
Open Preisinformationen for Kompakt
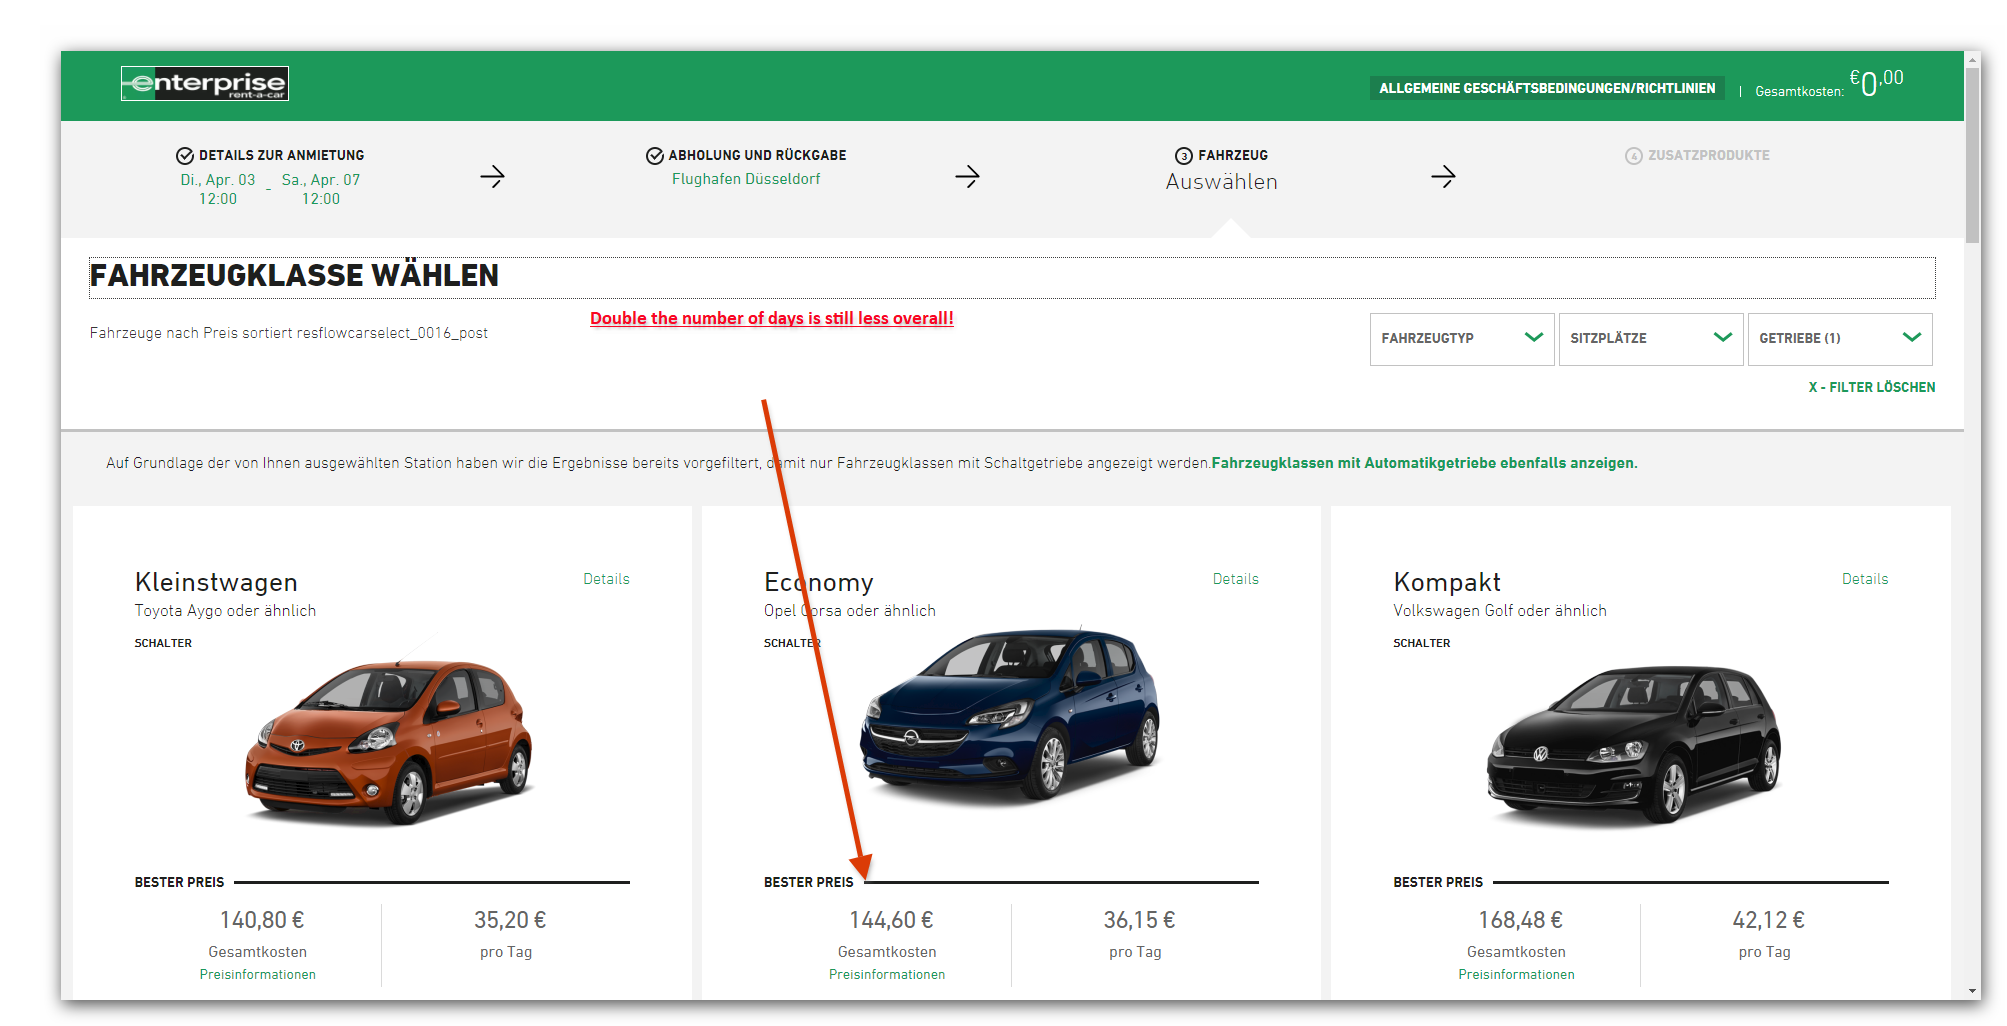pyautogui.click(x=1516, y=975)
